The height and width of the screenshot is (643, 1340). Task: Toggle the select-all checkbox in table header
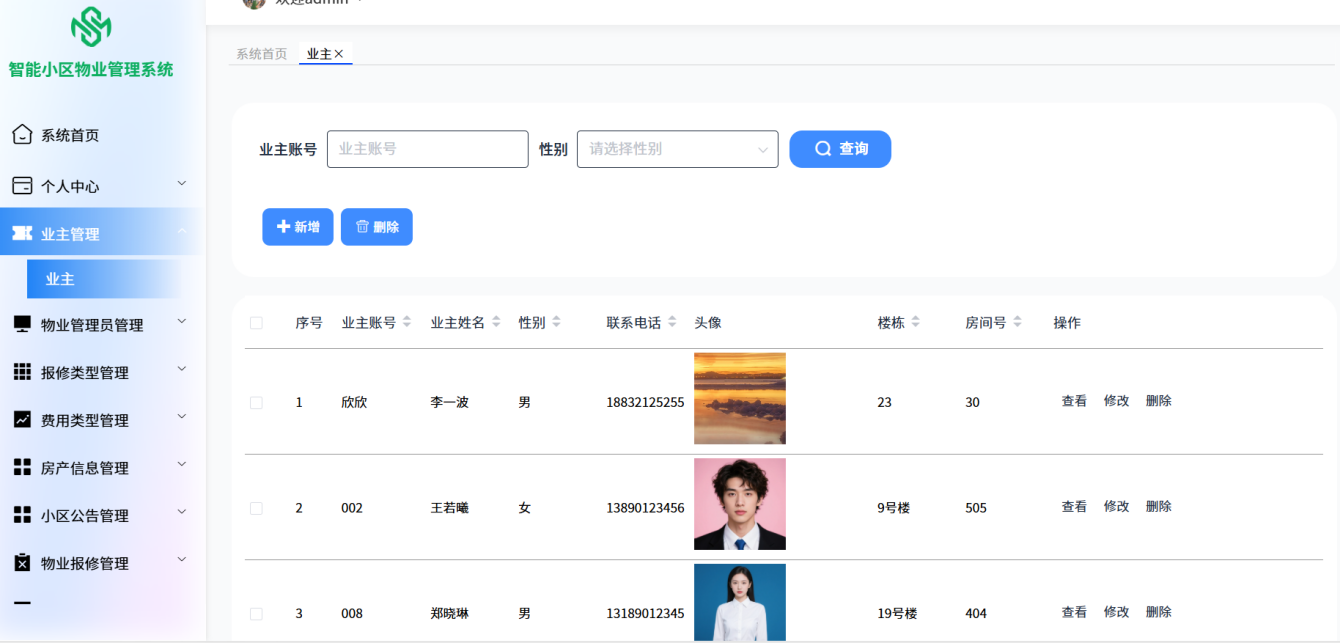(256, 323)
